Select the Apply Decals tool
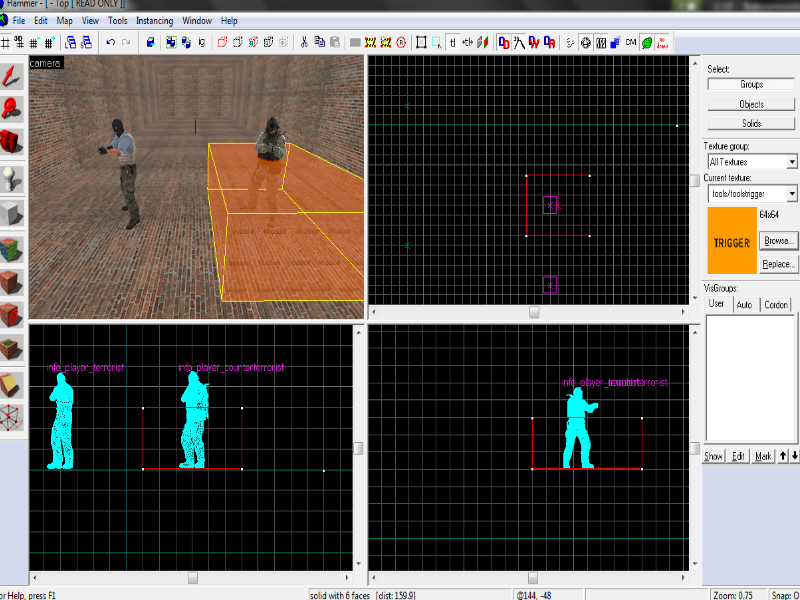 pos(11,315)
